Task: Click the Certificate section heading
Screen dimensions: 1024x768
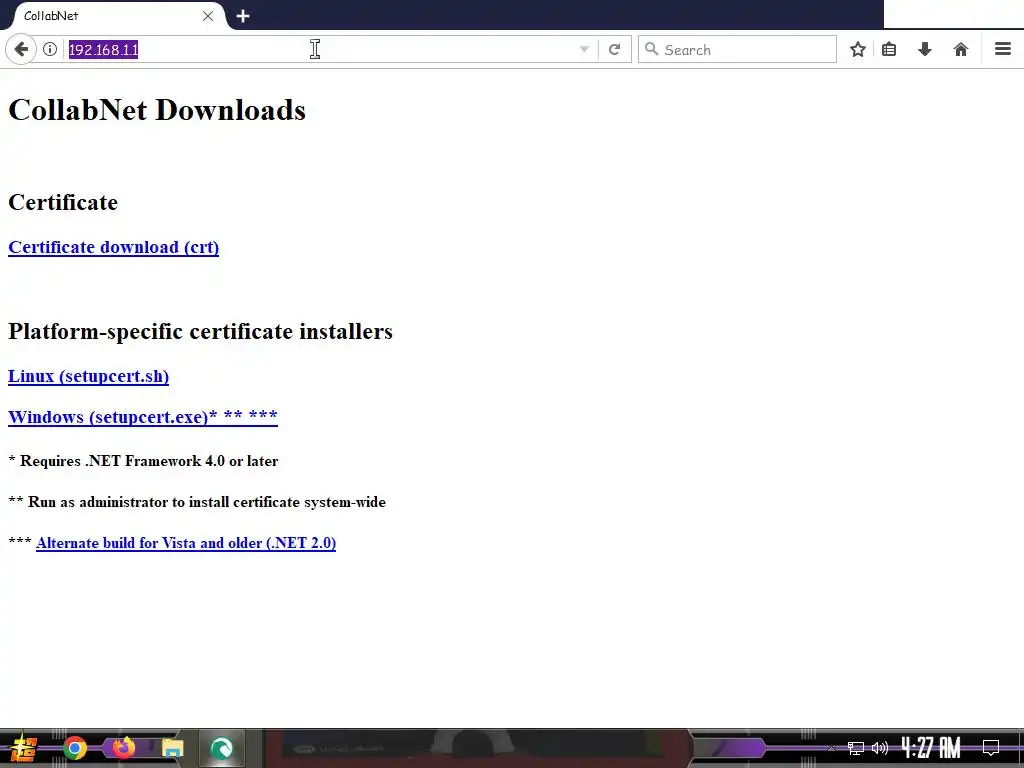Action: click(x=63, y=202)
